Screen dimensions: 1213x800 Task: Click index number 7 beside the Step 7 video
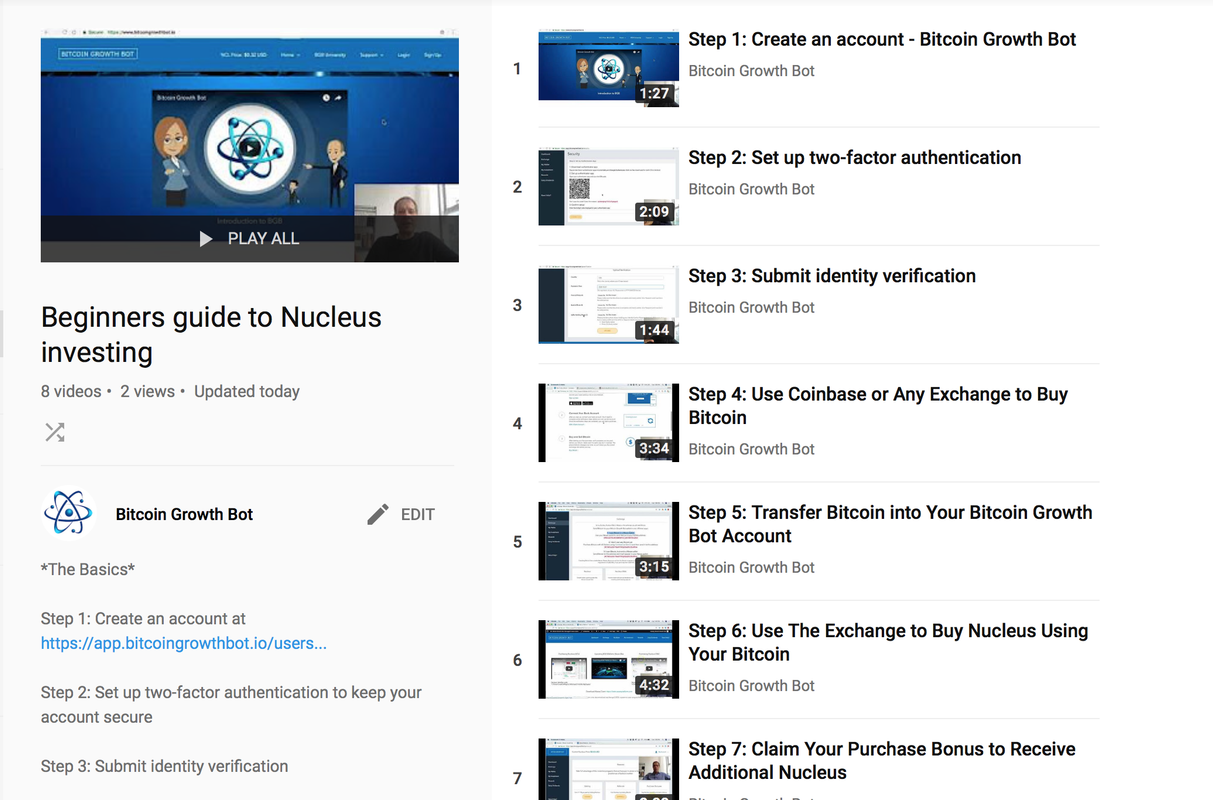coord(517,779)
